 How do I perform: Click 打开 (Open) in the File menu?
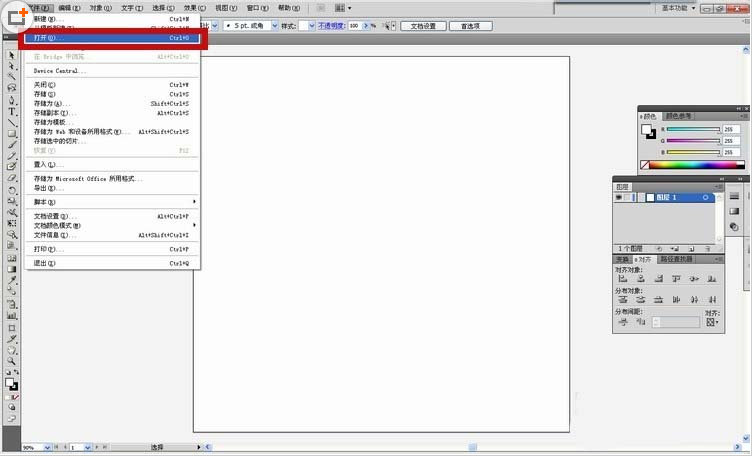(110, 37)
